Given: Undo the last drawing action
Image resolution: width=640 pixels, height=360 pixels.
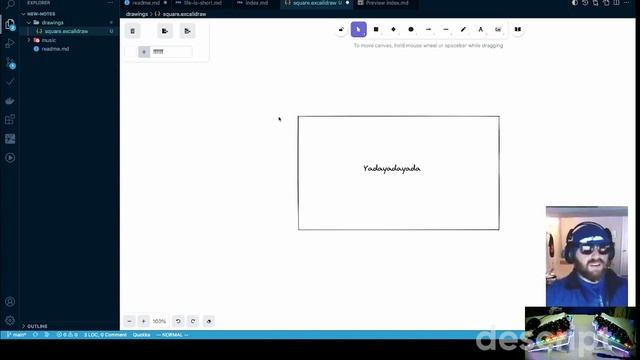Looking at the screenshot, I should pyautogui.click(x=178, y=321).
